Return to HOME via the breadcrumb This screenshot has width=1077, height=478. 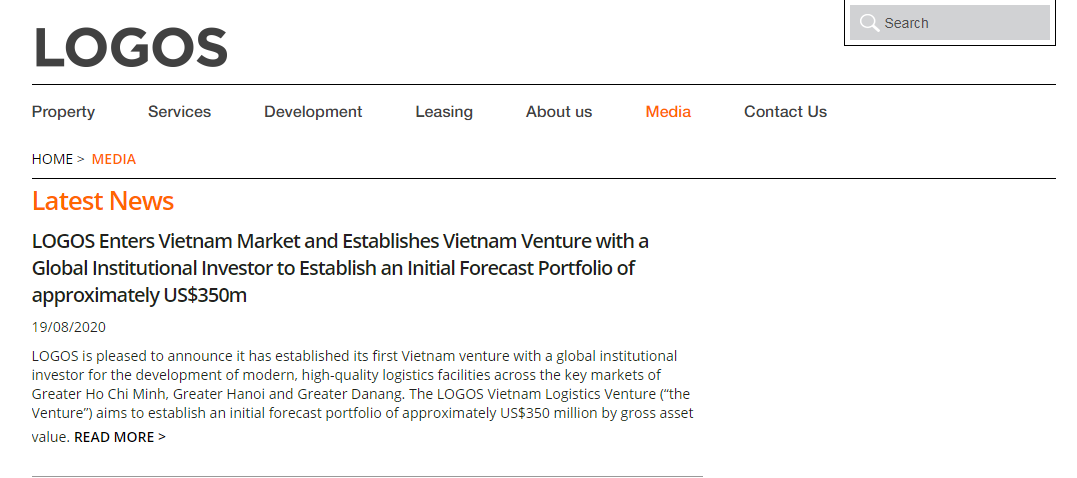[x=52, y=159]
